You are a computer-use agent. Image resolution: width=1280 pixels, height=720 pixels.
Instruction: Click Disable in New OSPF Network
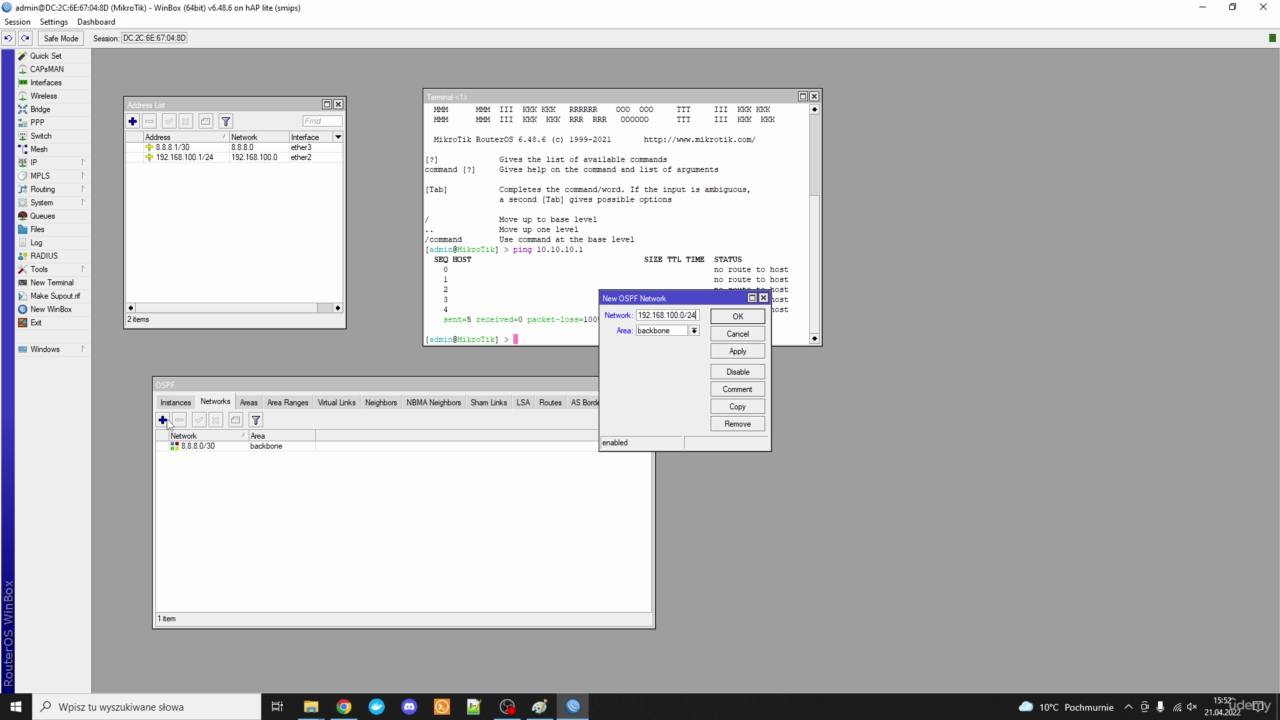pos(738,372)
